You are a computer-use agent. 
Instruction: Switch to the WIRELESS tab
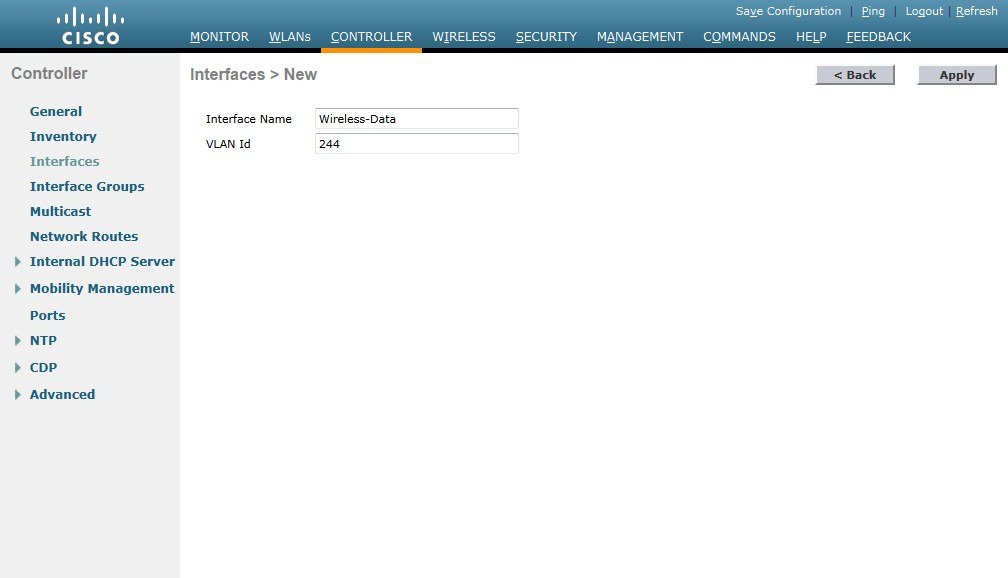coord(463,36)
